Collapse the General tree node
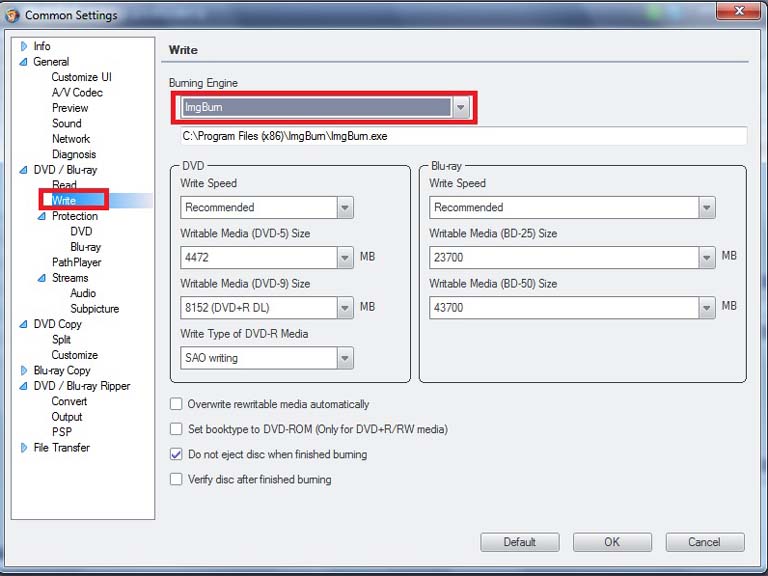The height and width of the screenshot is (576, 768). 24,62
